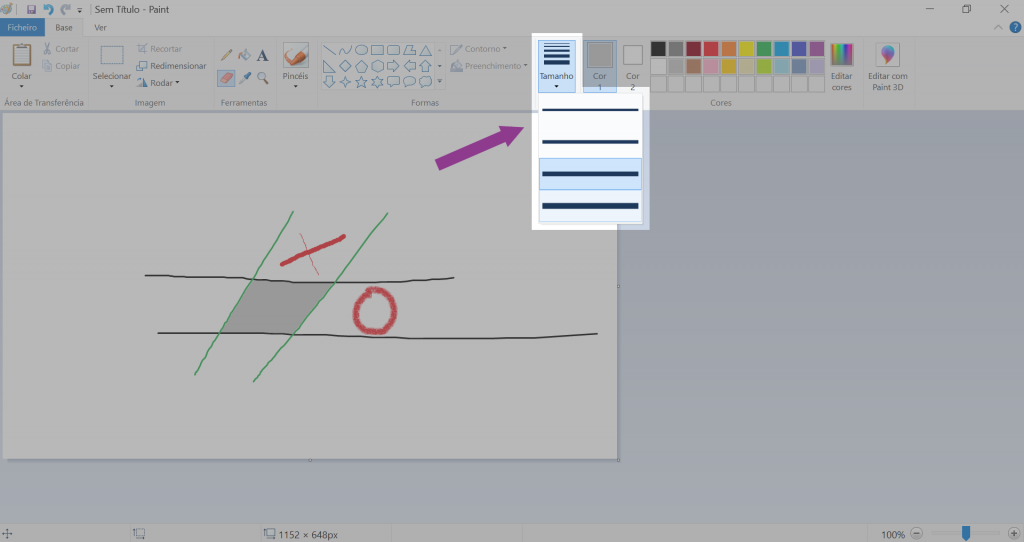Activate Cor 2 background color
This screenshot has height=542, width=1024.
point(633,66)
